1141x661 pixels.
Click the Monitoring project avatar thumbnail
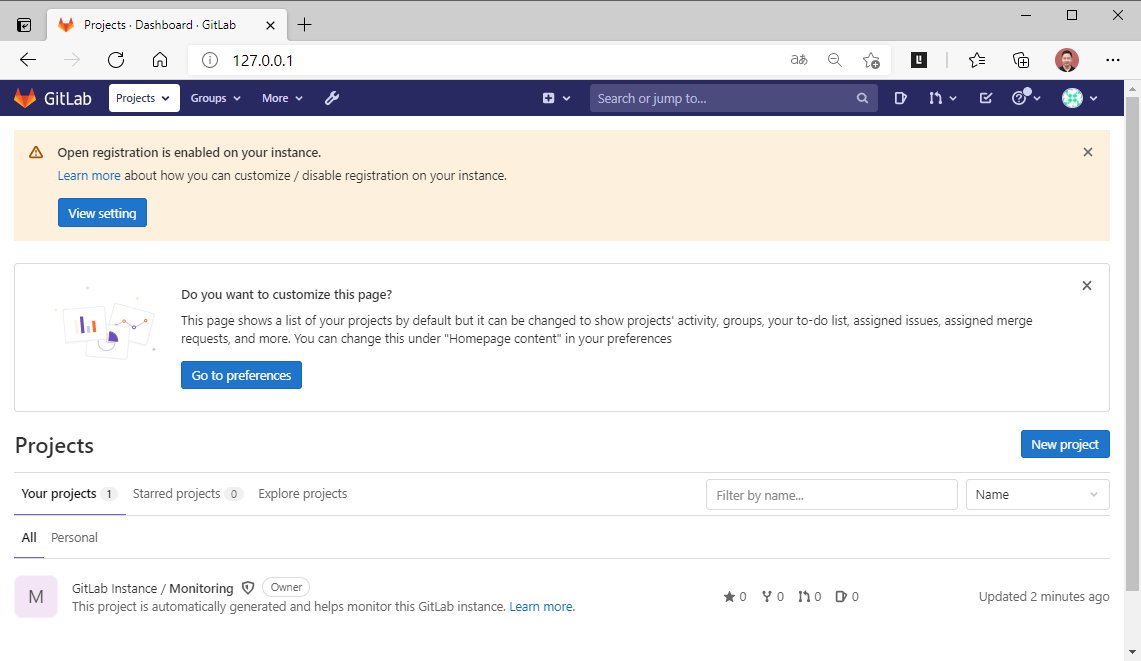tap(35, 596)
